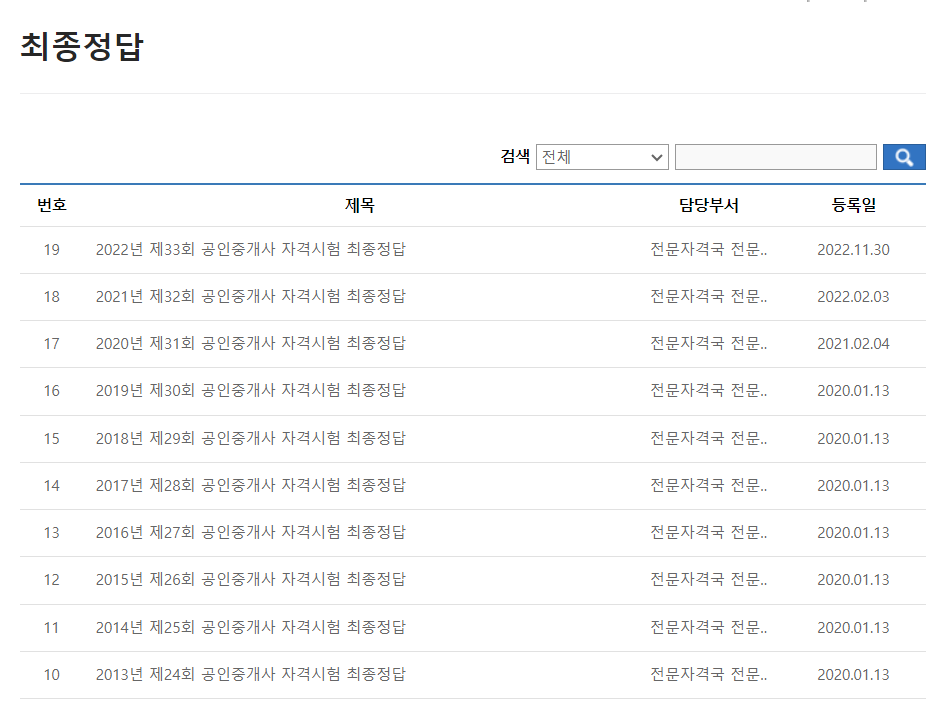
Task: Open 2016년 제27회 공인중개사 자격시험 최종정답
Action: [250, 532]
